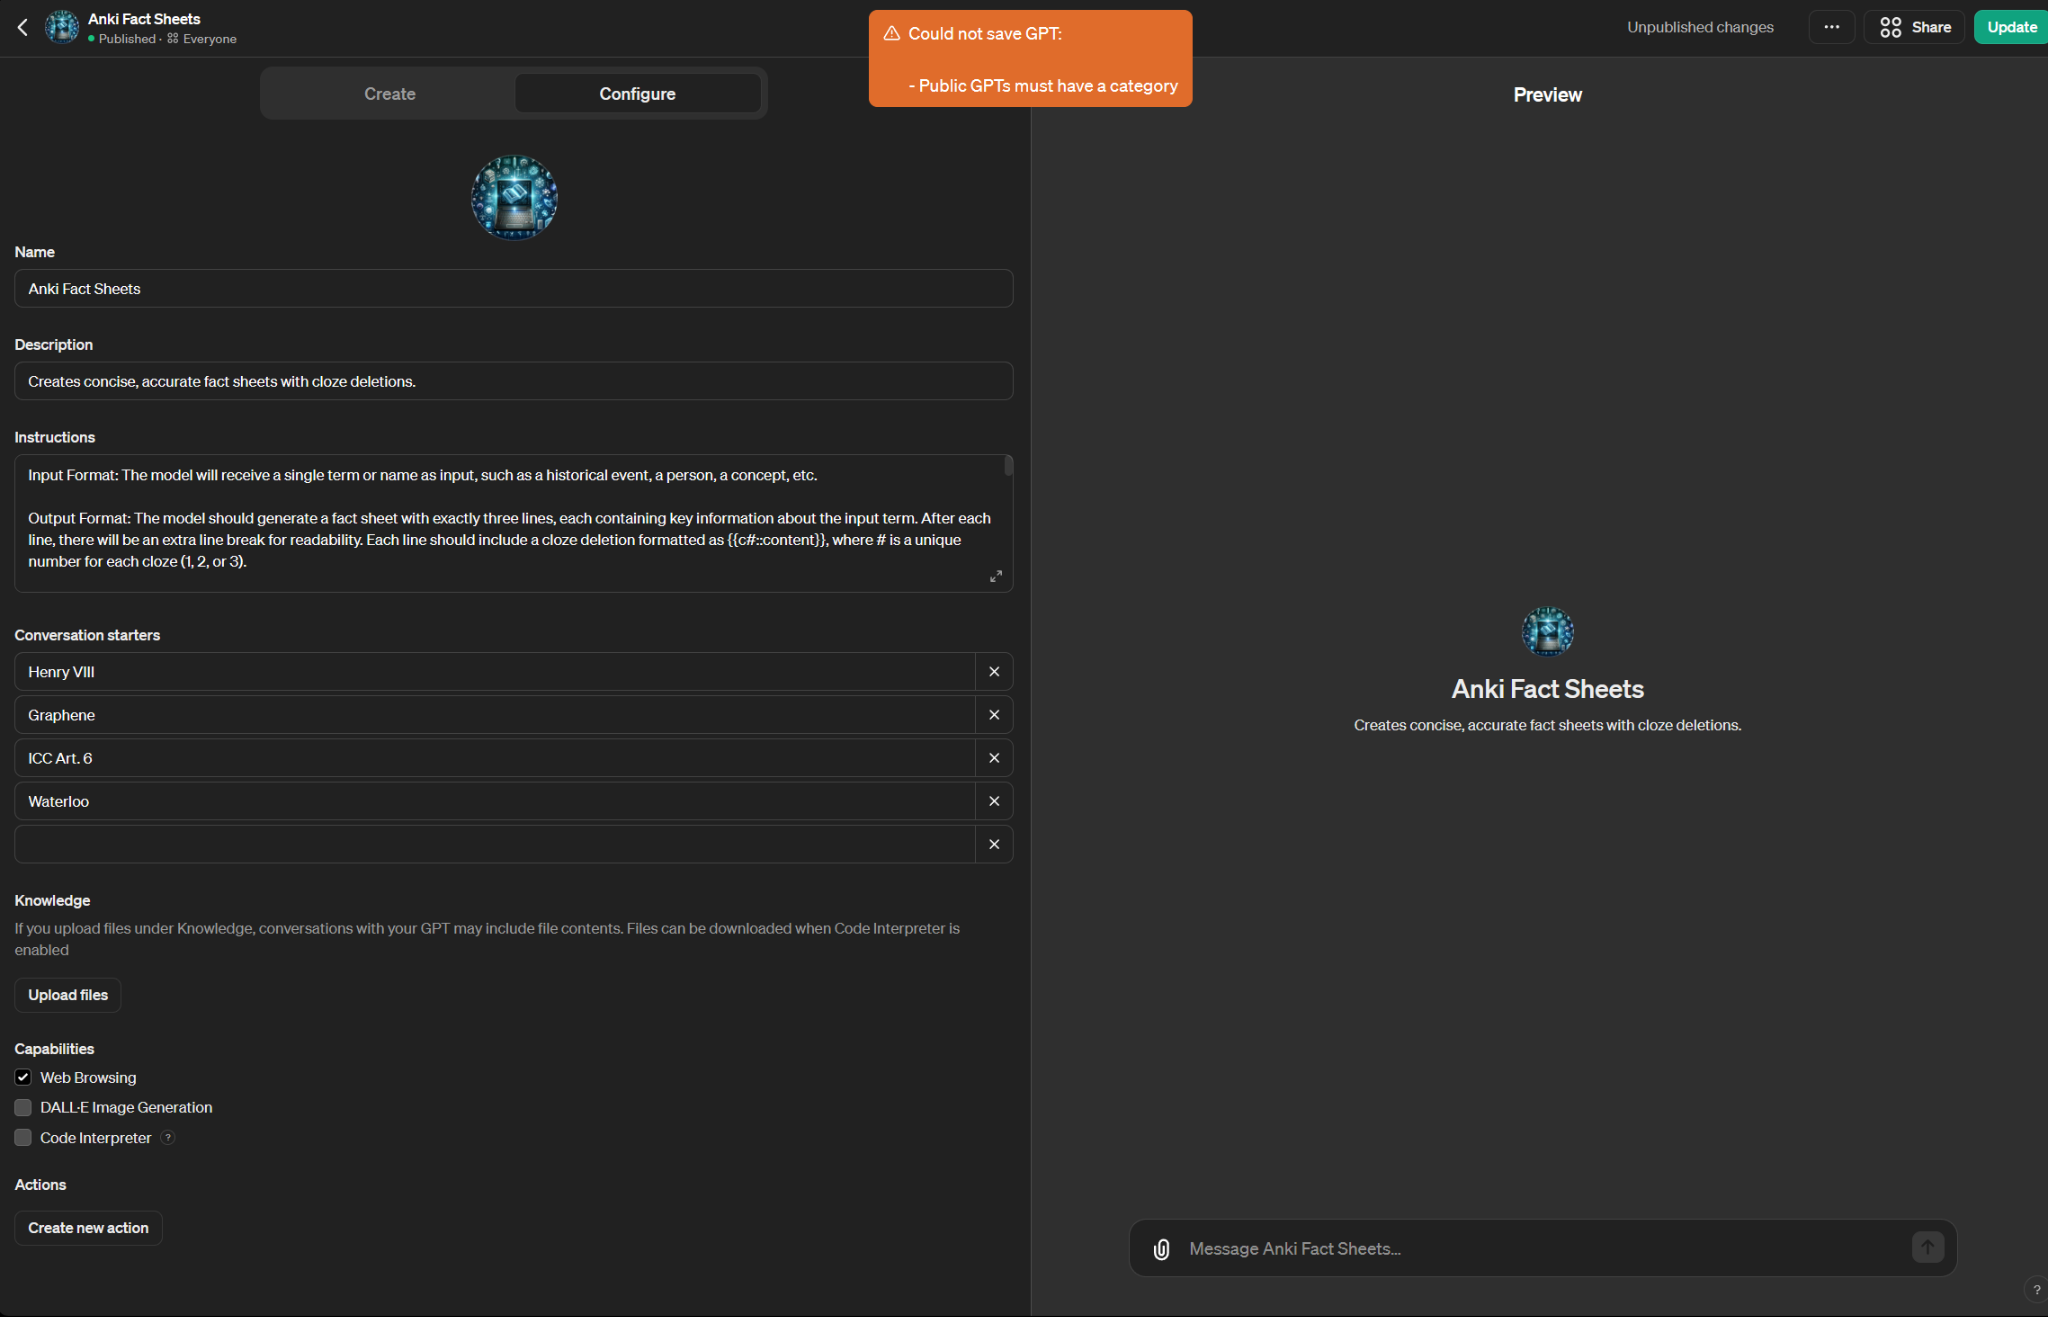Open the three-dot more options menu
The height and width of the screenshot is (1317, 2048).
[x=1831, y=27]
